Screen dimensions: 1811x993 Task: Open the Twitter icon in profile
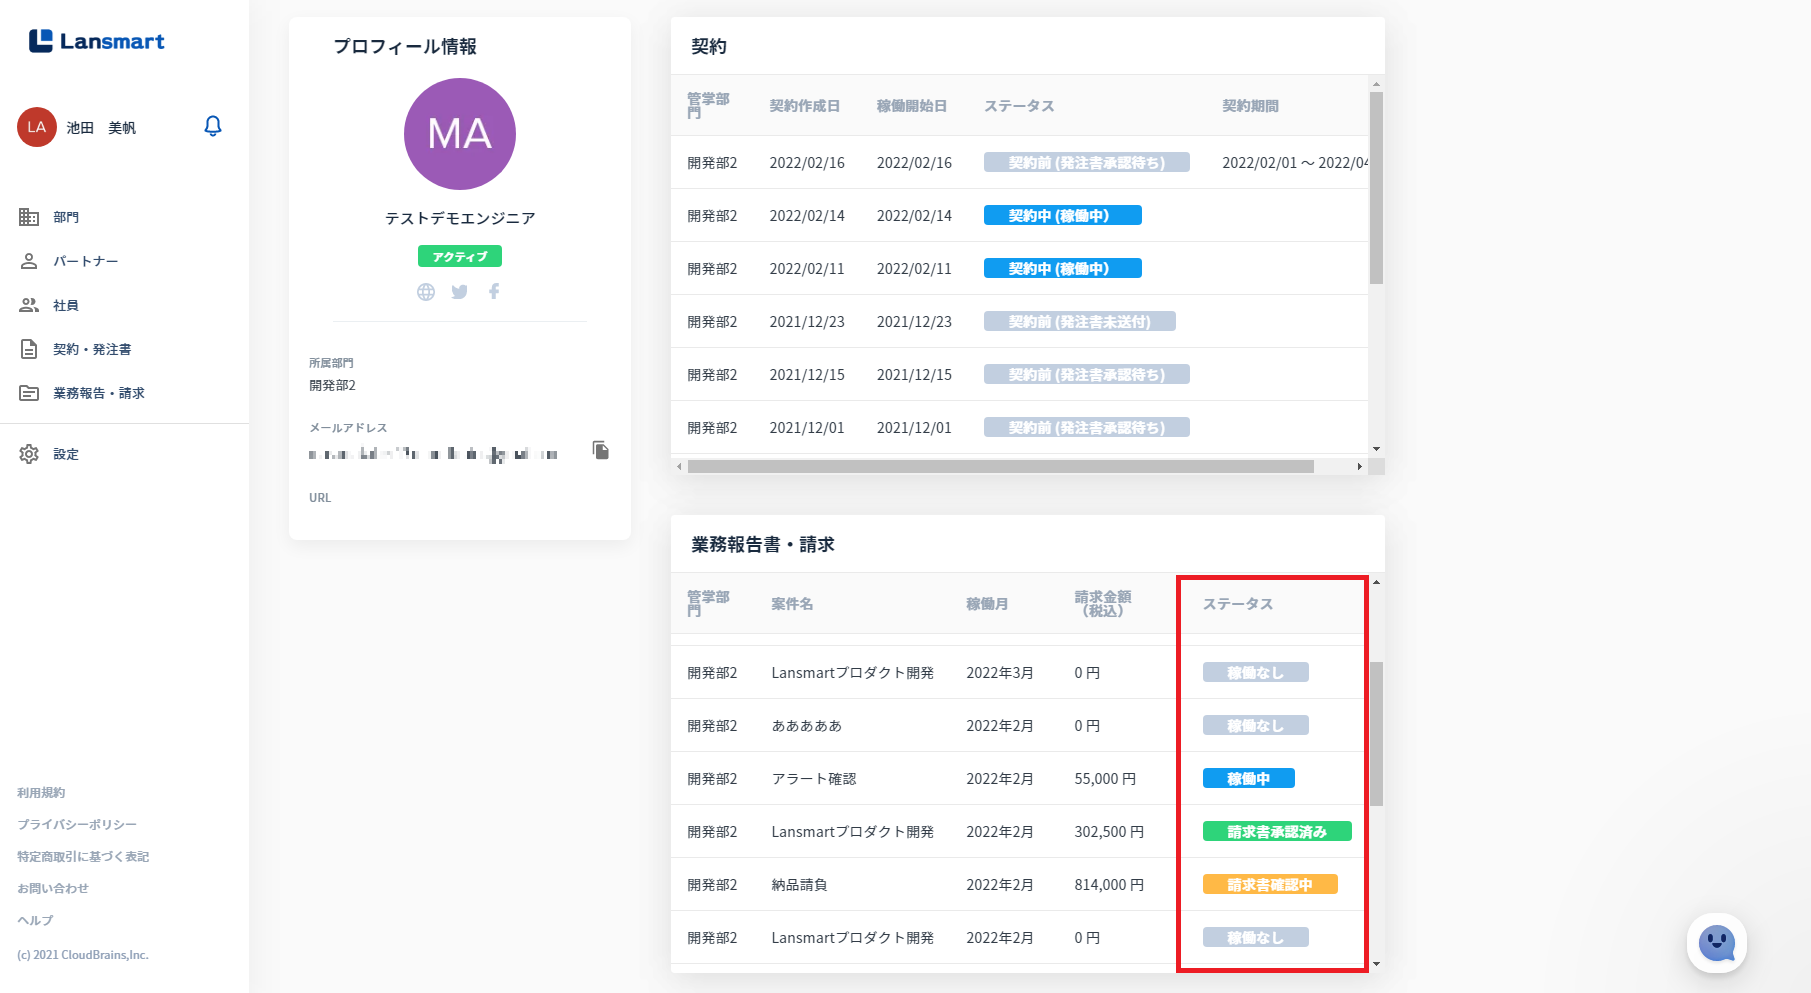(x=460, y=292)
